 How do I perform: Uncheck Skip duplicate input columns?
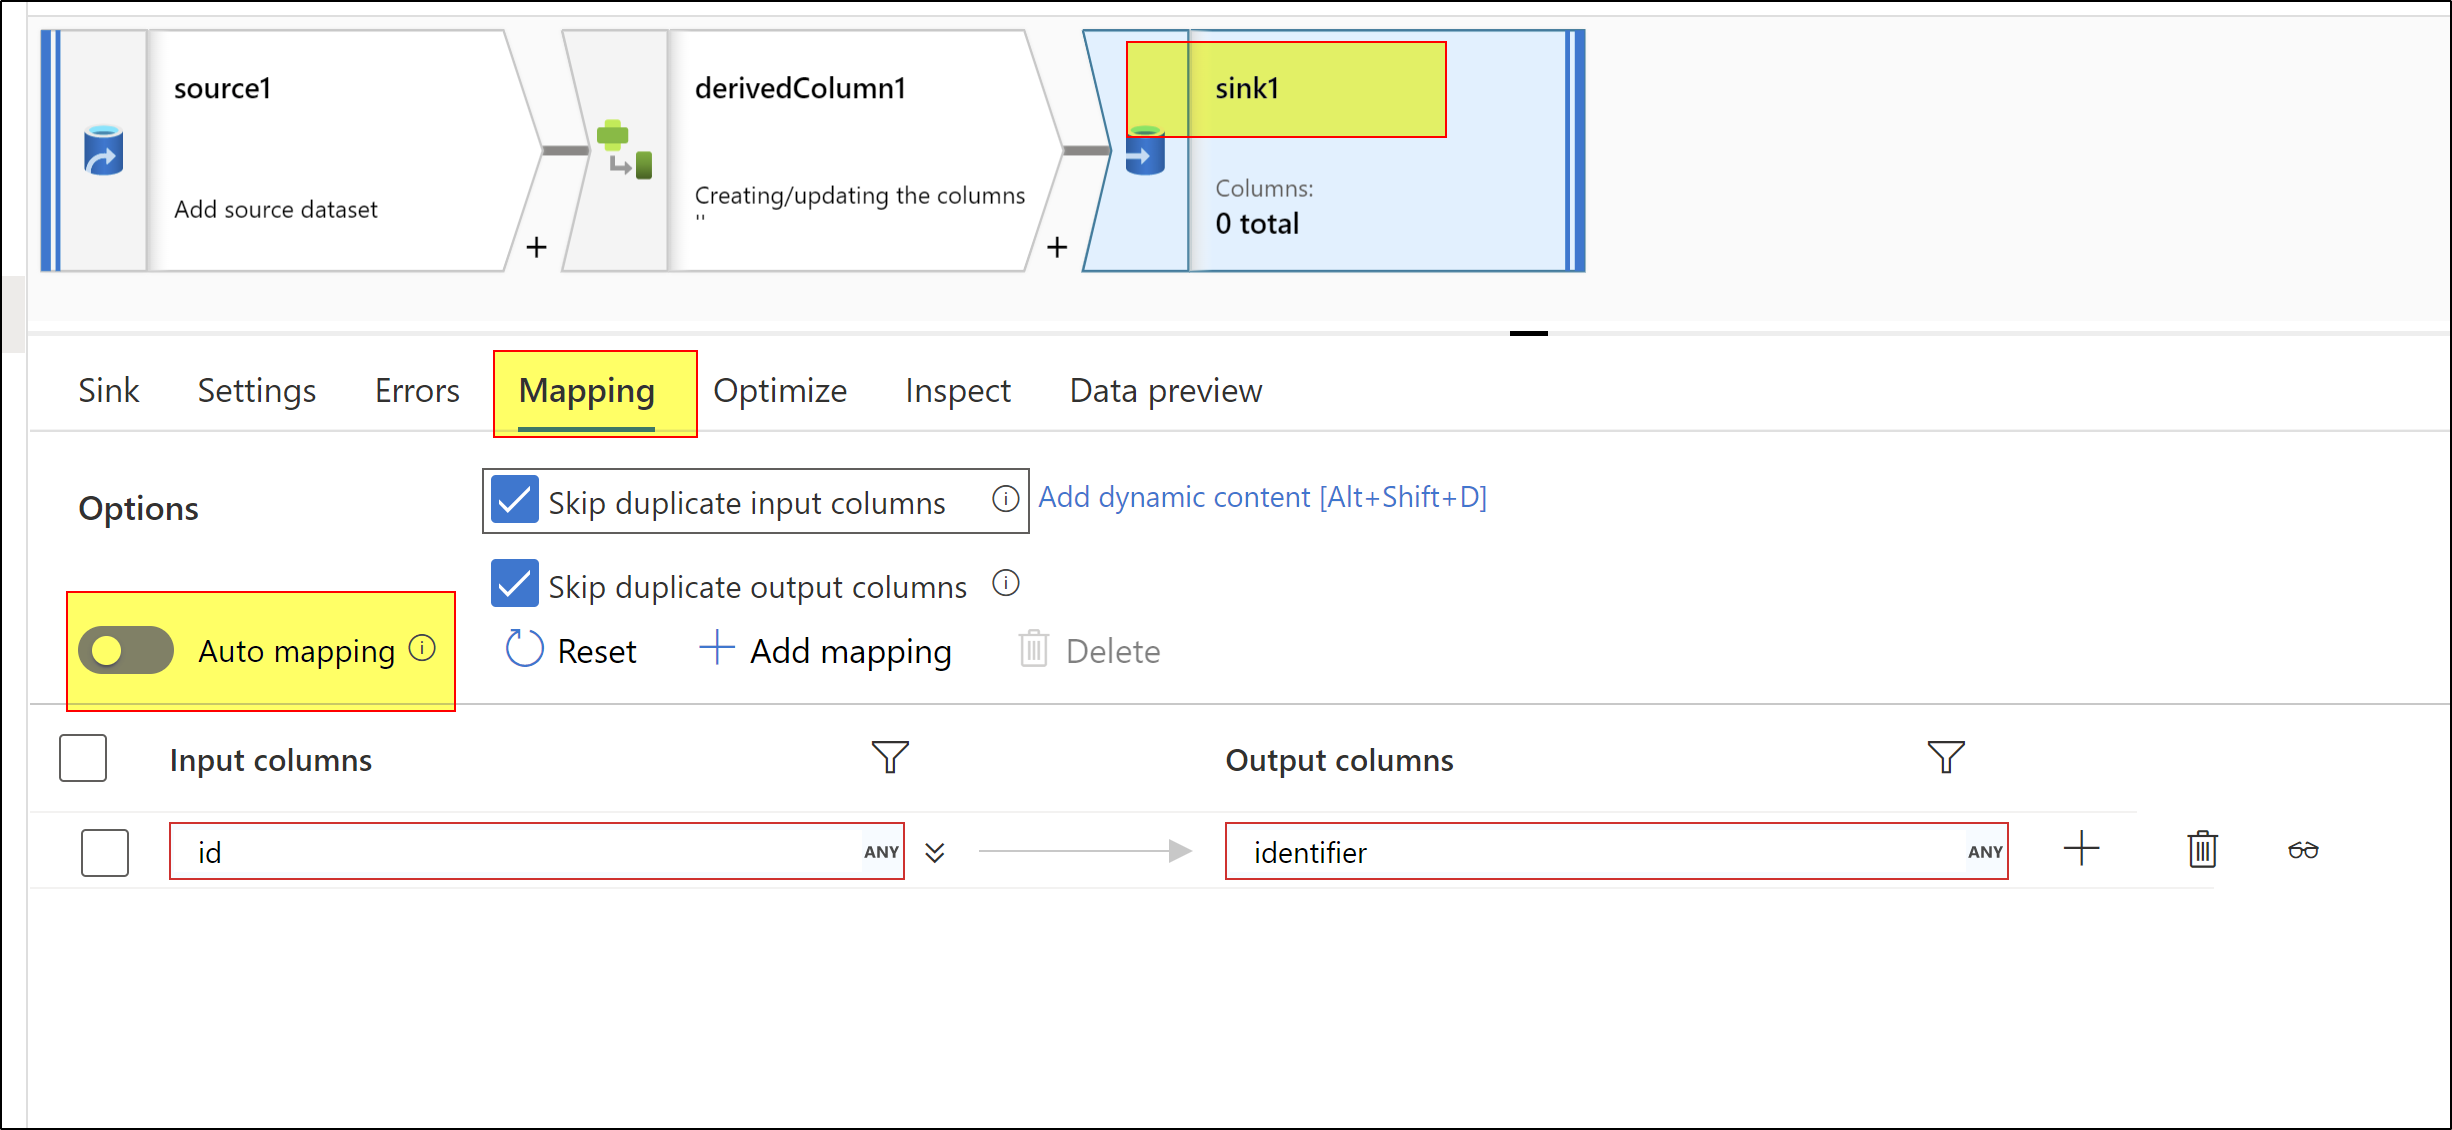(515, 500)
